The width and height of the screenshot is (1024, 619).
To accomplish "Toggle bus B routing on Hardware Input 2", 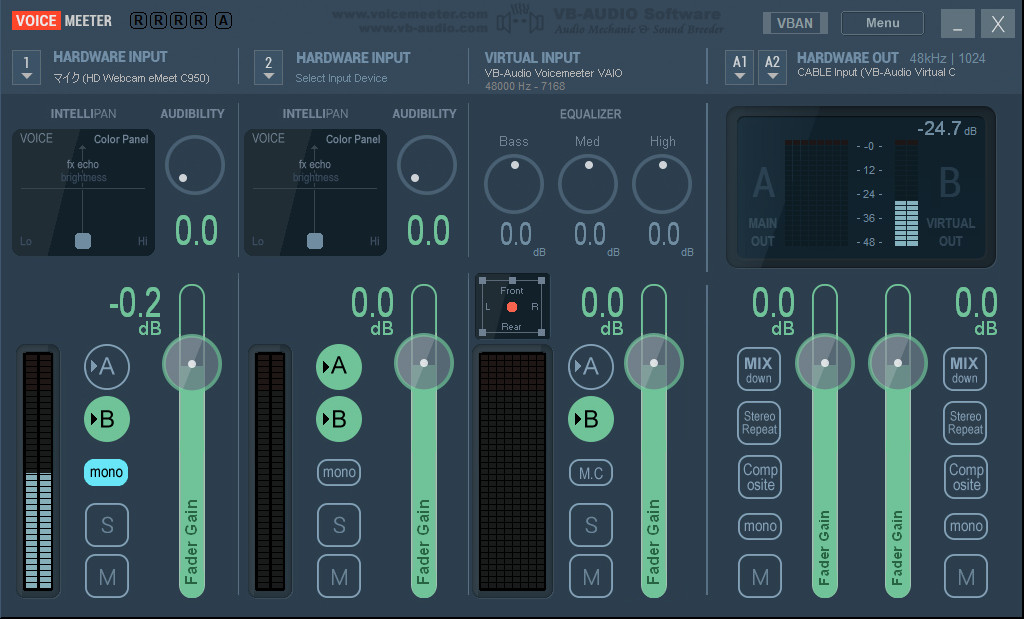I will [339, 419].
